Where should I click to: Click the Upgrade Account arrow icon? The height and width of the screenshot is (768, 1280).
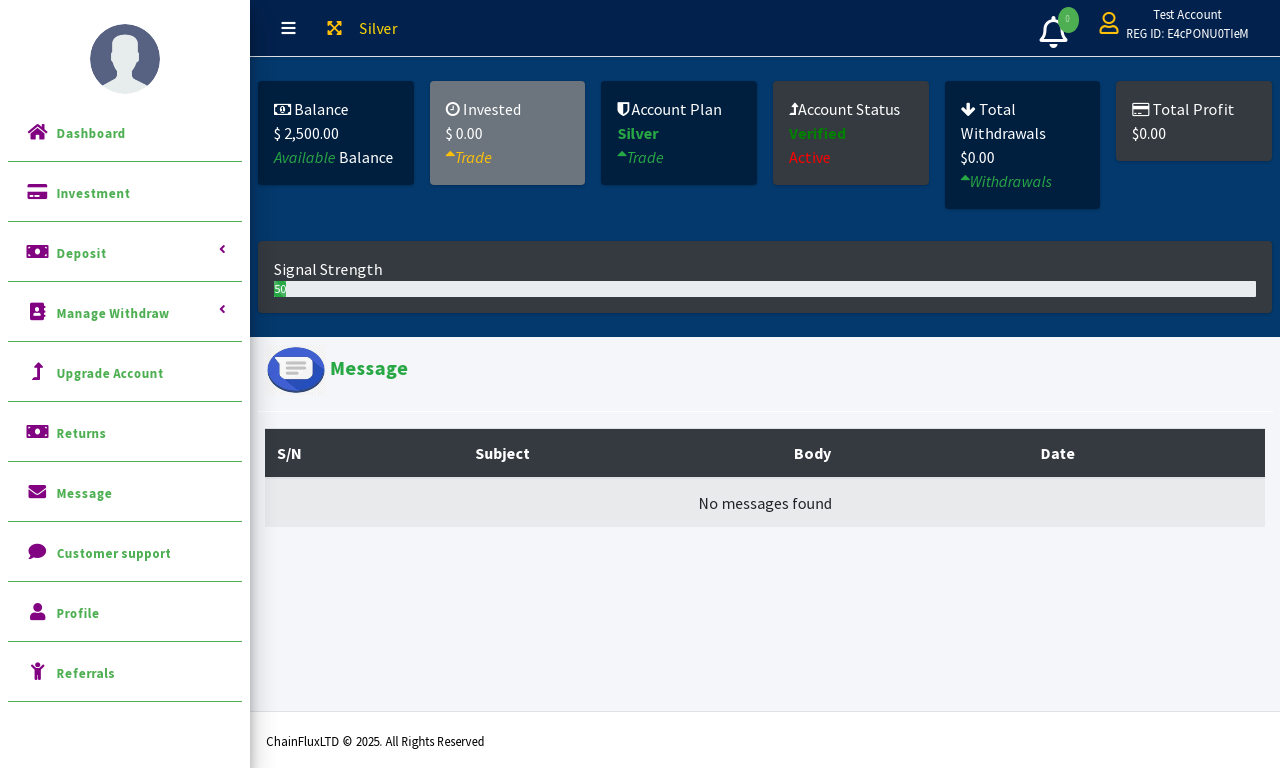click(x=38, y=372)
